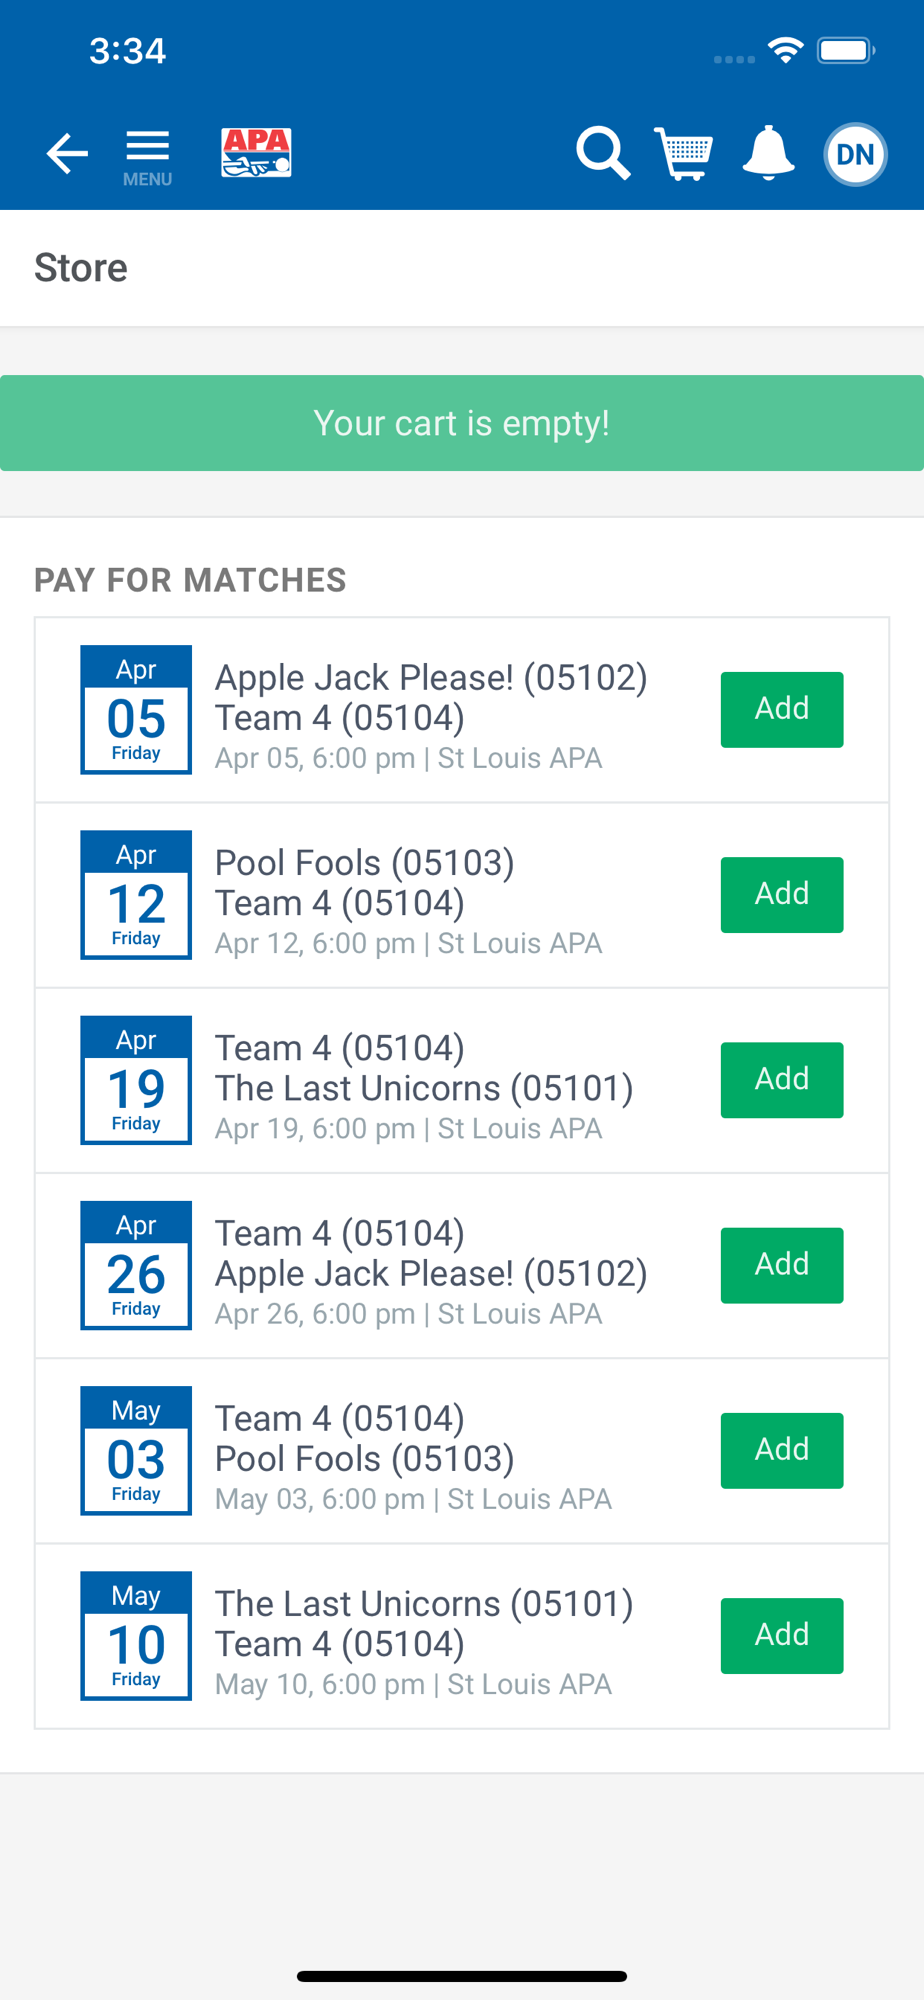Image resolution: width=924 pixels, height=2000 pixels.
Task: Add Apr 19 match to cart
Action: coord(781,1080)
